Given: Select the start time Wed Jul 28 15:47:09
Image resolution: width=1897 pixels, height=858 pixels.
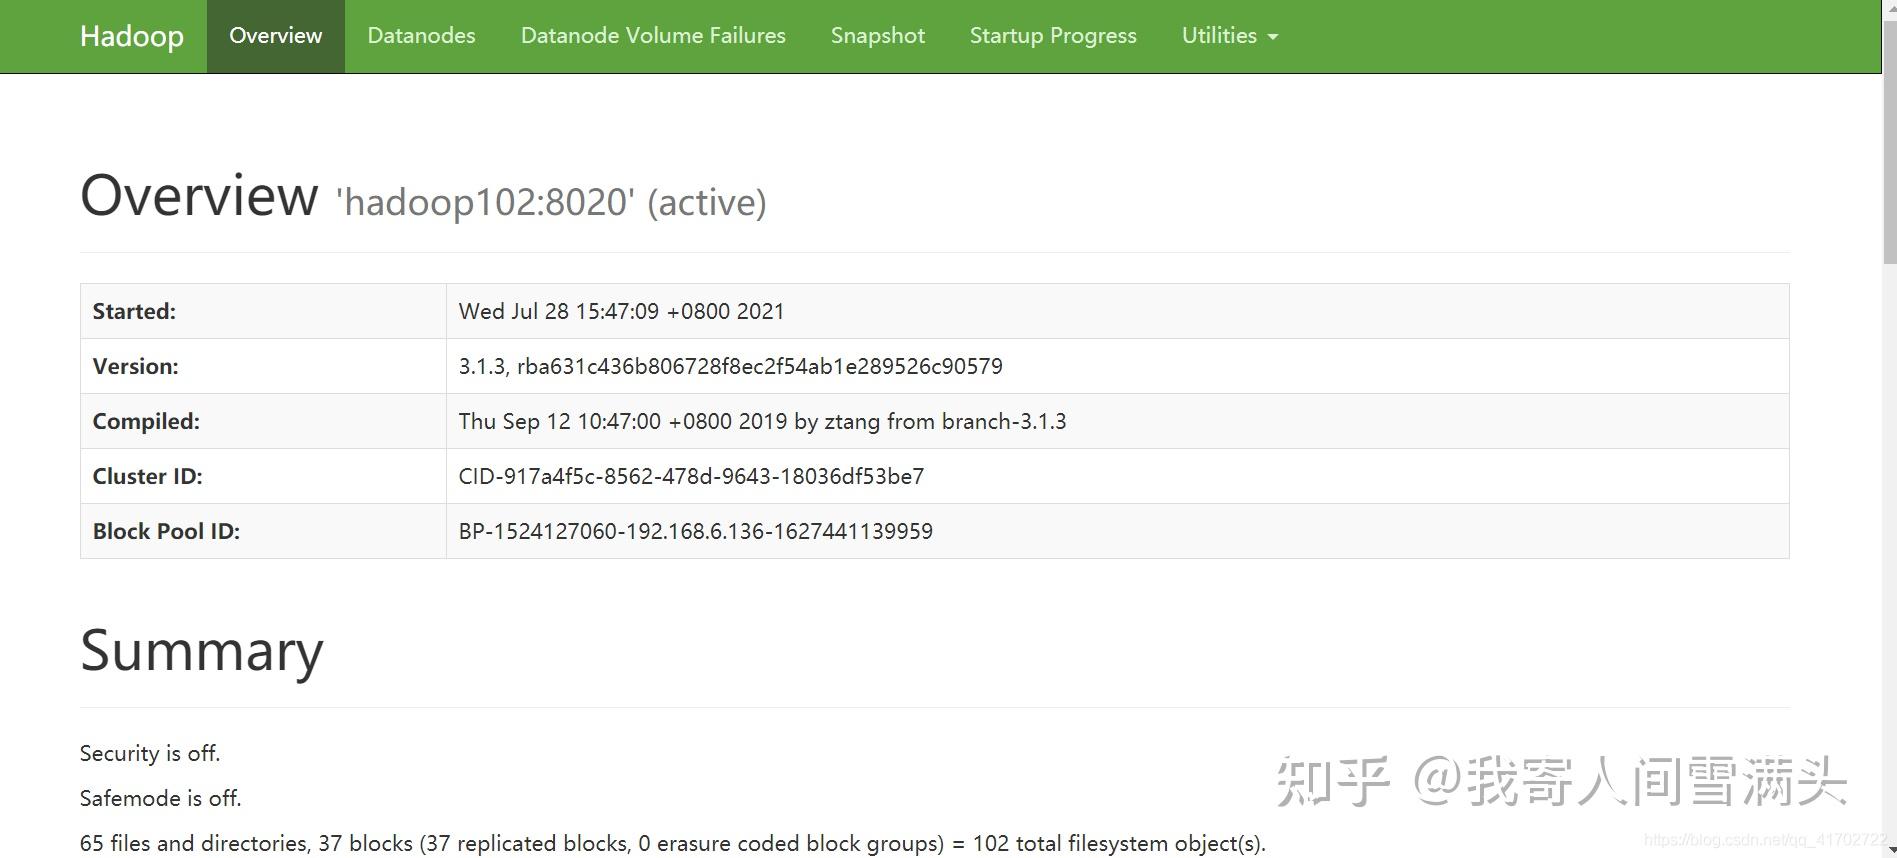Looking at the screenshot, I should click(621, 311).
